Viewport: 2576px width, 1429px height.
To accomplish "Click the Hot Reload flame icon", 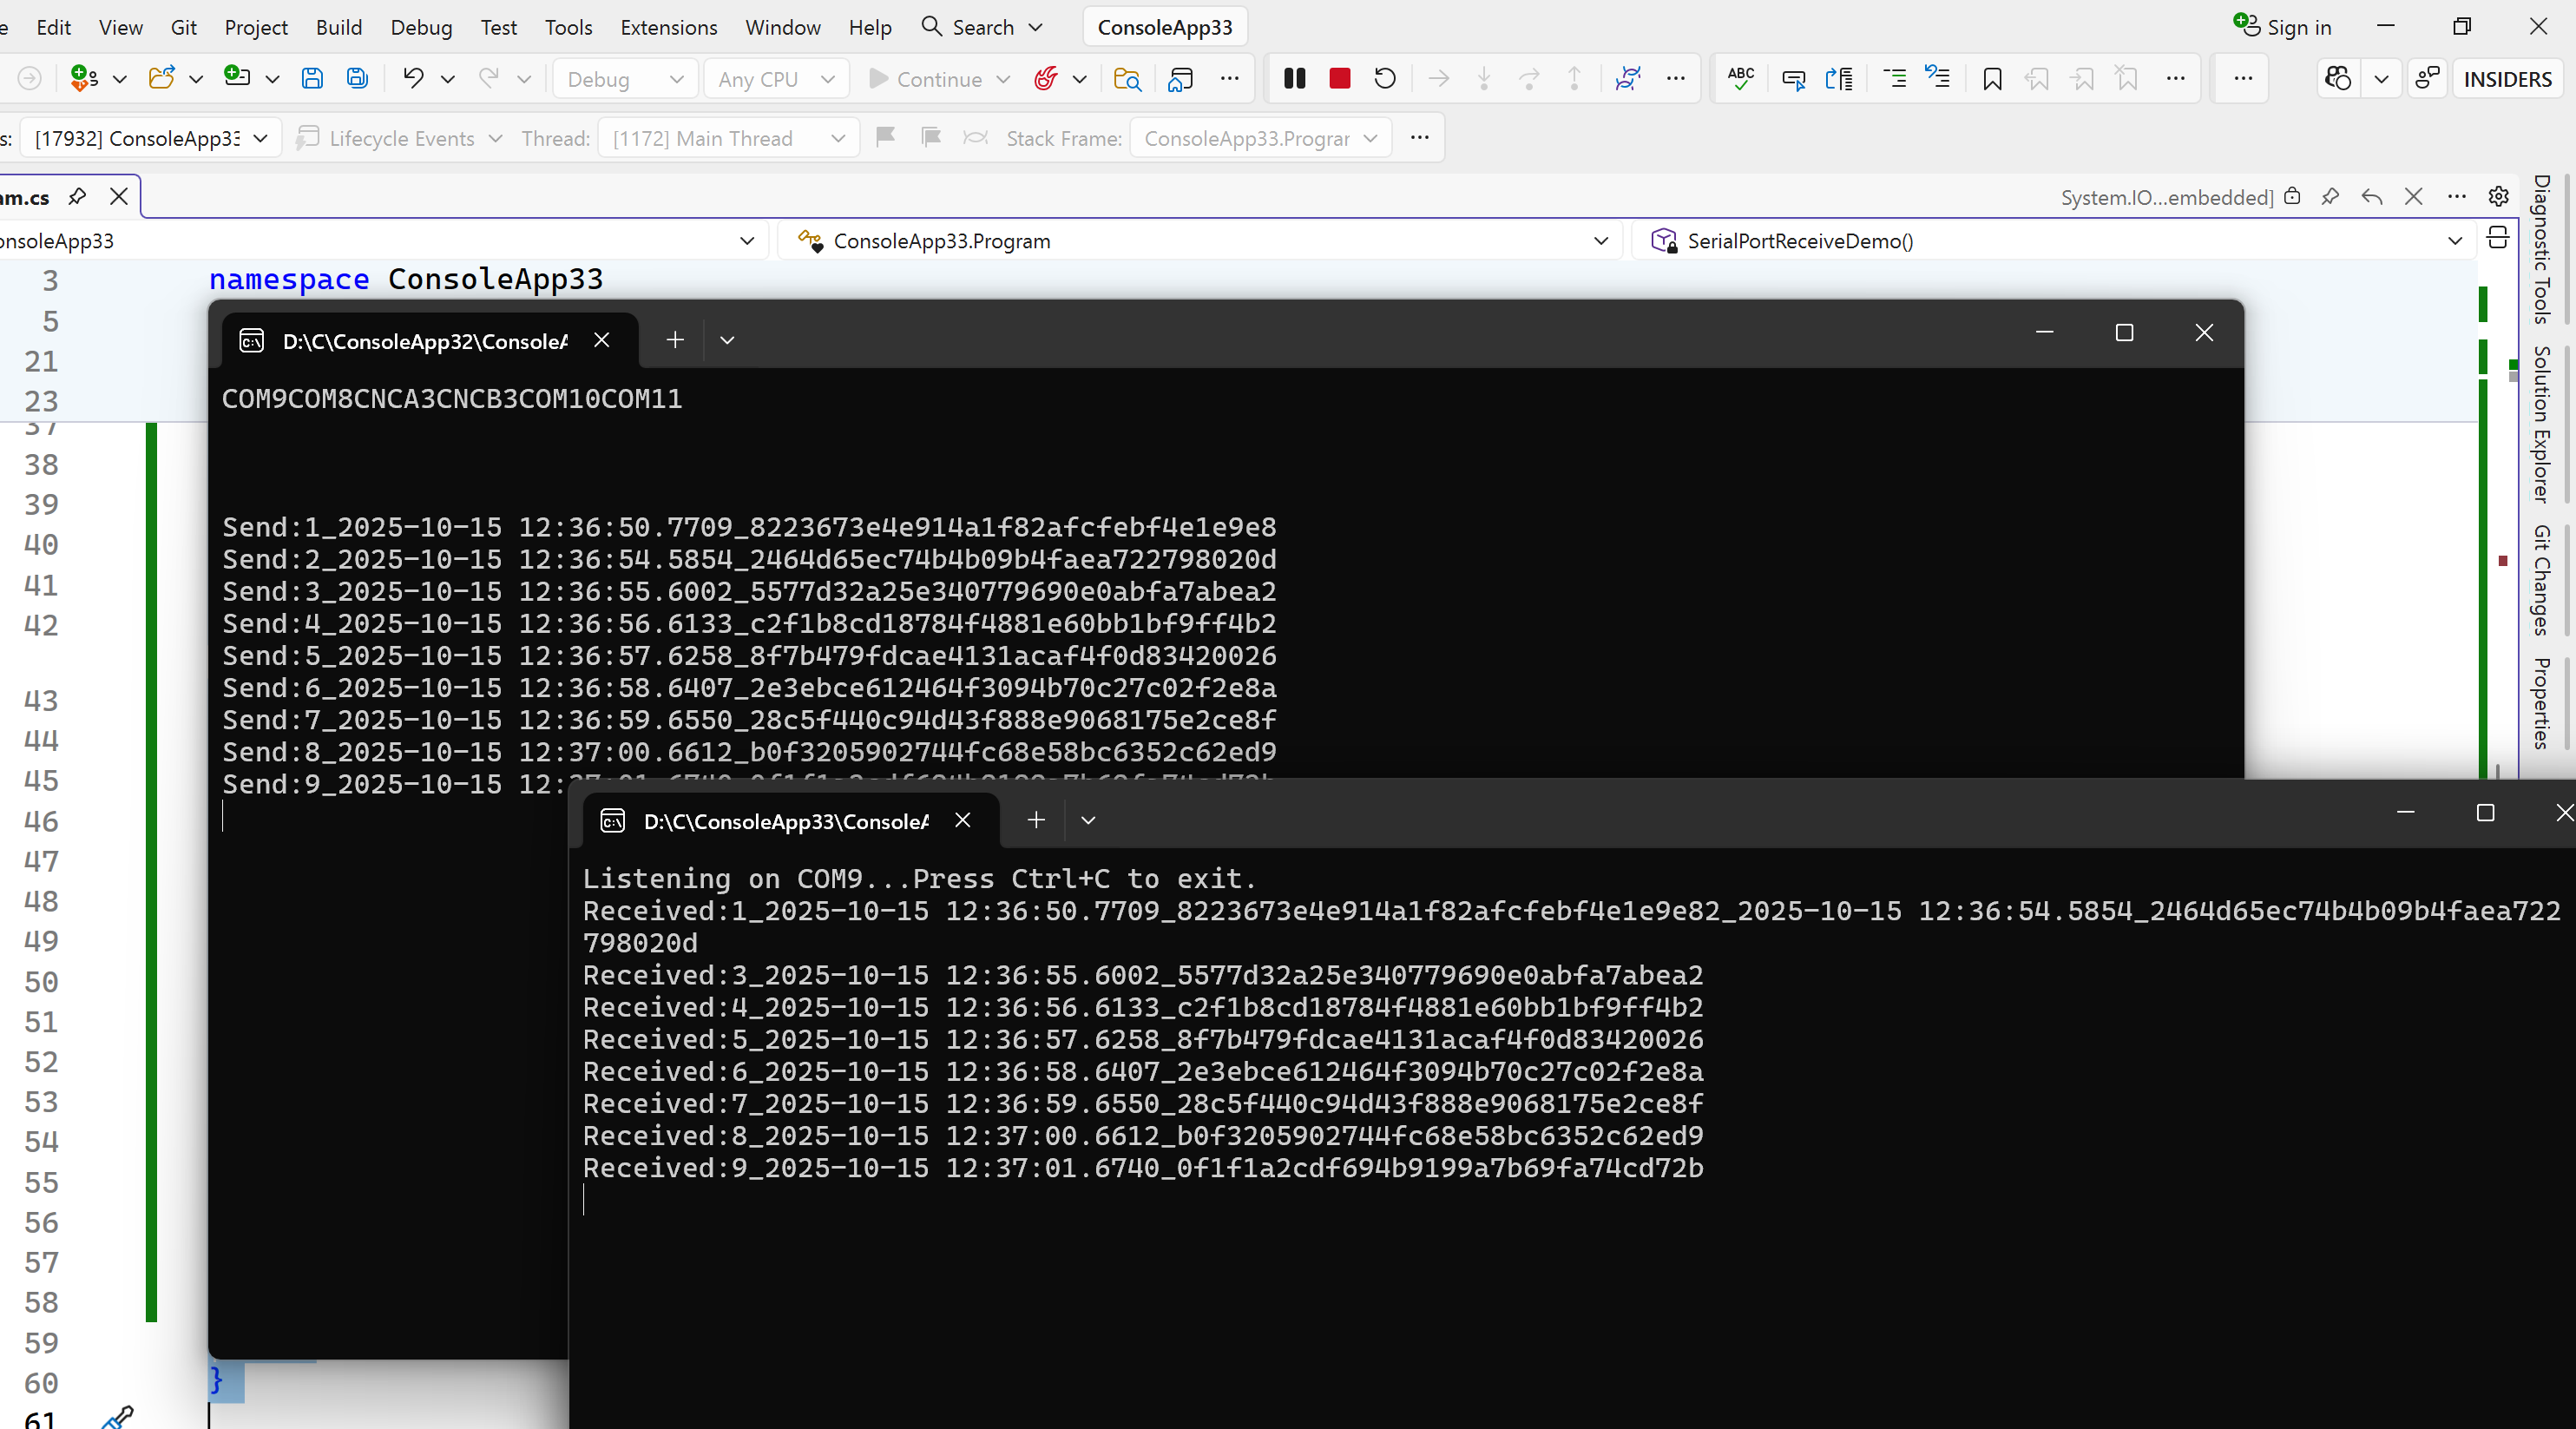I will tap(1045, 78).
